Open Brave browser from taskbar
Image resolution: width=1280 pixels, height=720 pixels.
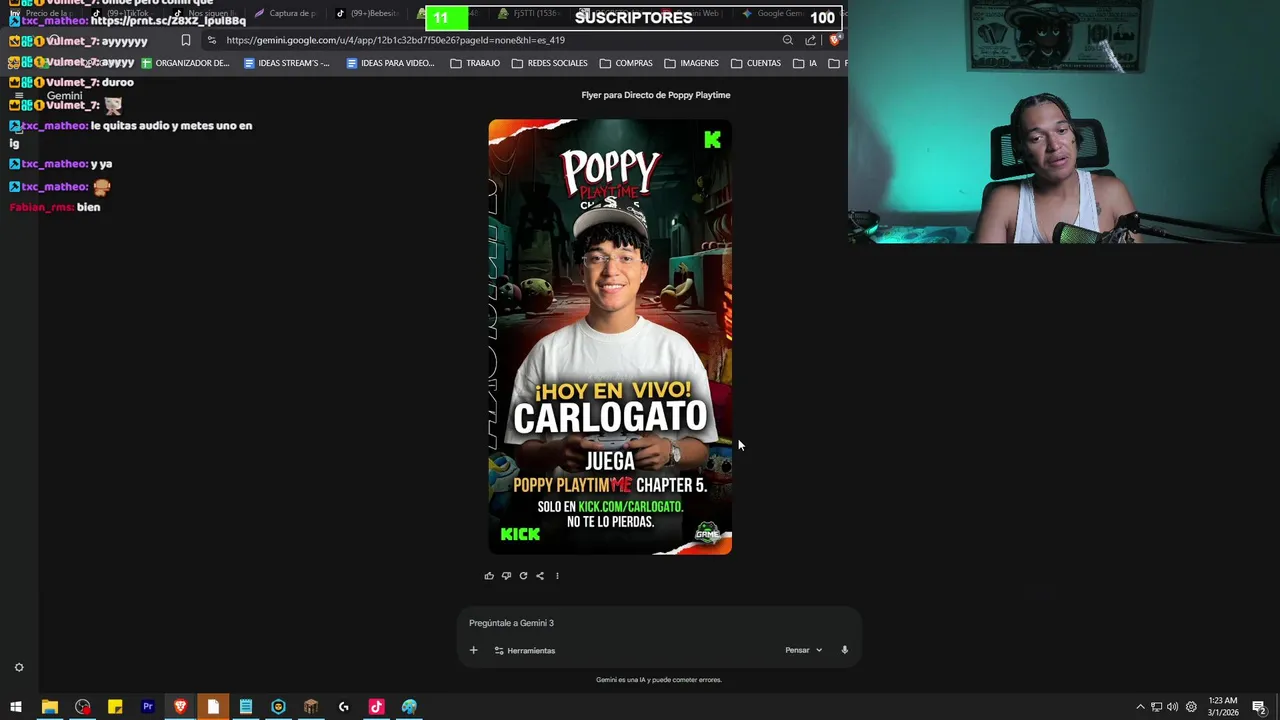pos(180,707)
